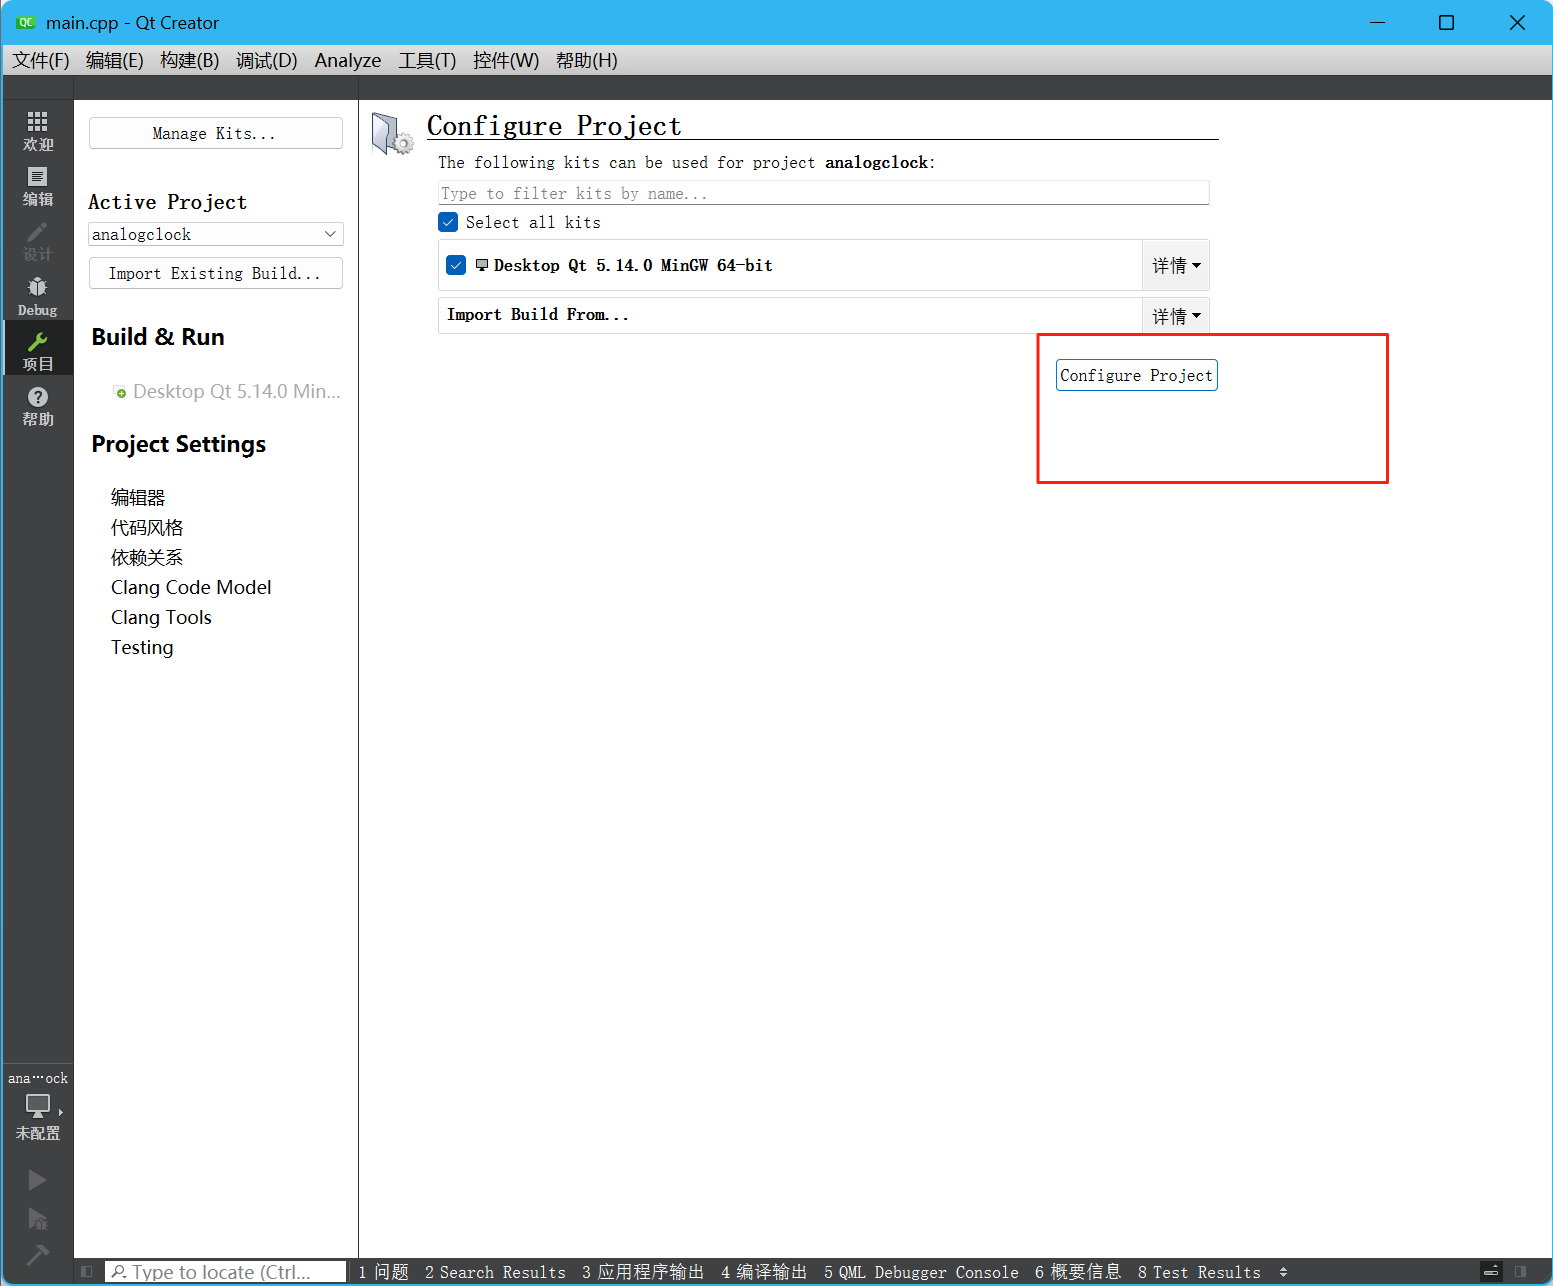This screenshot has height=1286, width=1553.
Task: Click the Run play button
Action: coord(37,1180)
